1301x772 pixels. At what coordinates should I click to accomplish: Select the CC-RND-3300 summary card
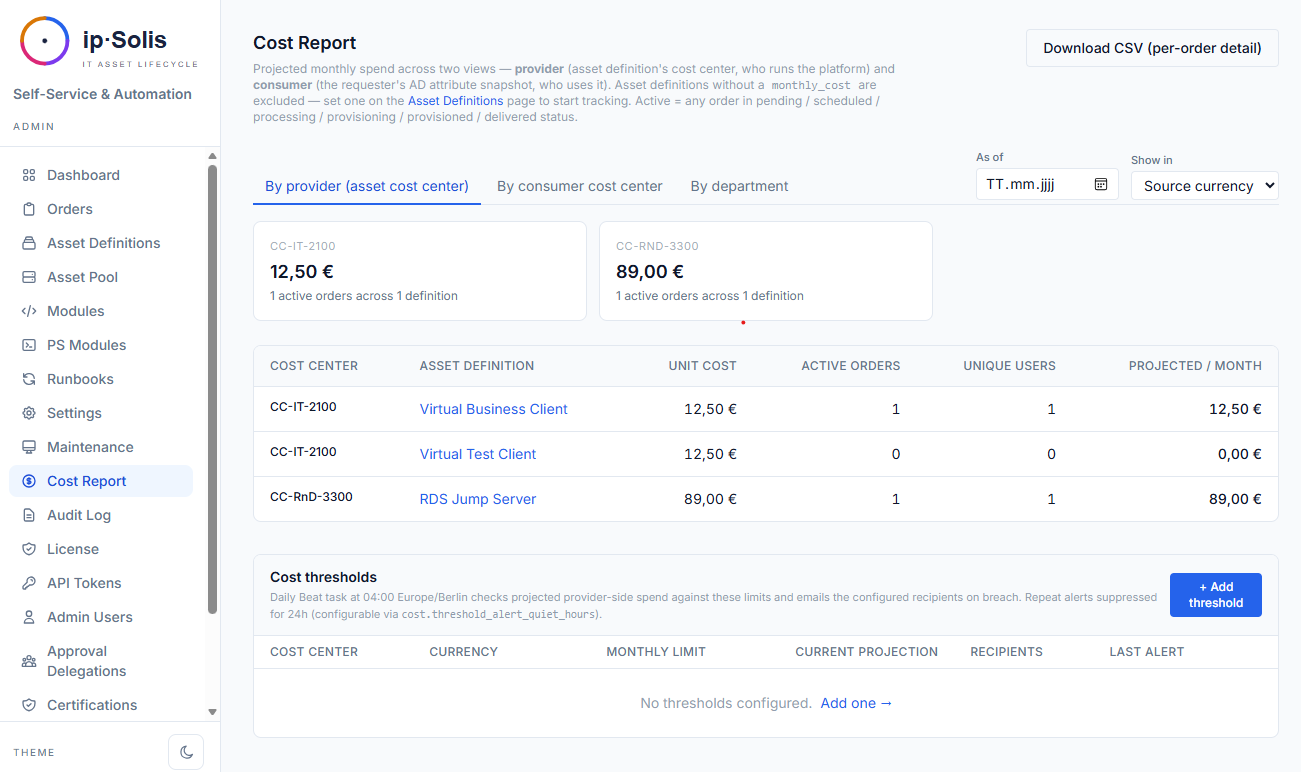(766, 271)
